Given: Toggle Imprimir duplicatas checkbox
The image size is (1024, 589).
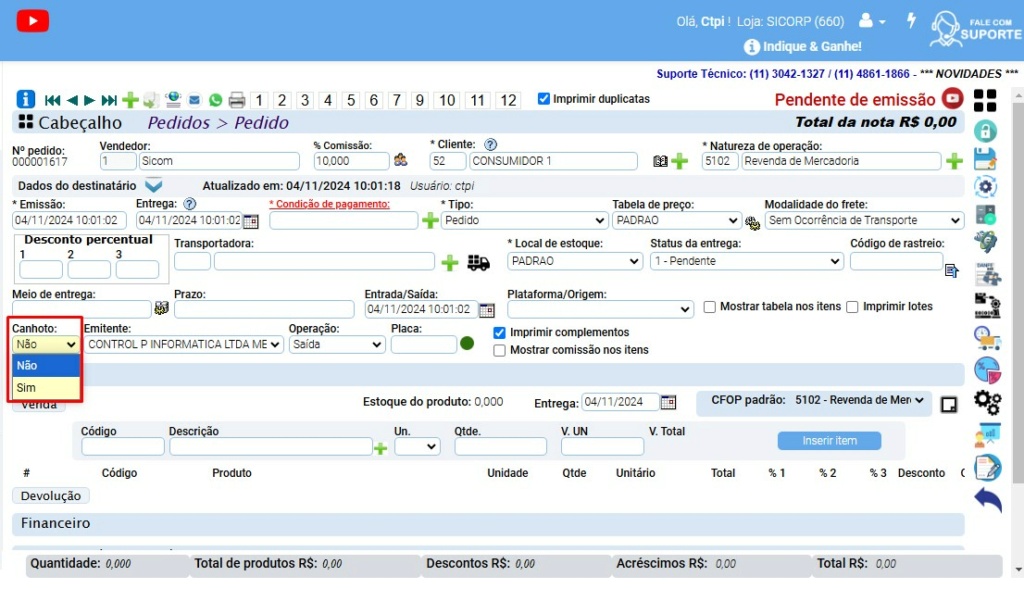Looking at the screenshot, I should tap(543, 99).
